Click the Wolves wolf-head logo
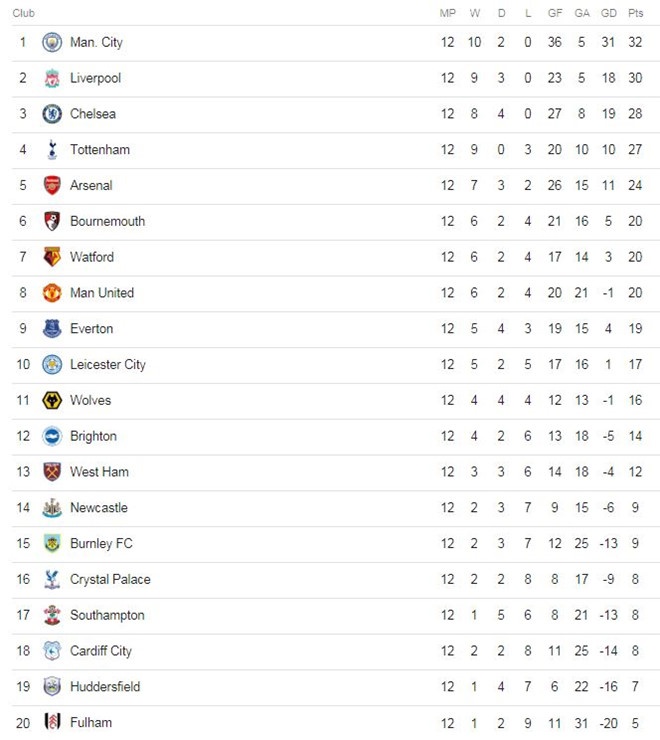Image resolution: width=660 pixels, height=740 pixels. click(52, 400)
